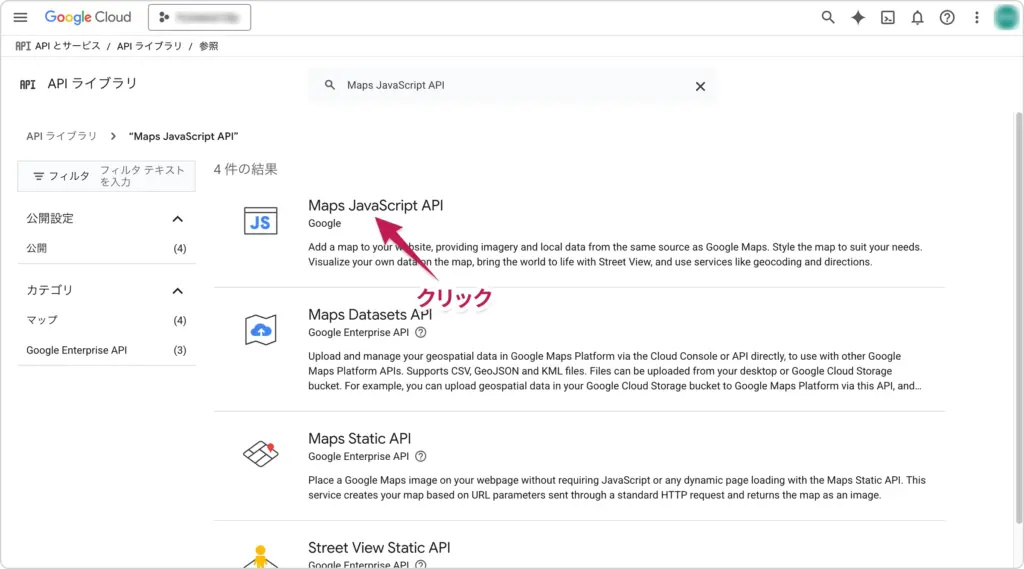Click the API ライブラリ page title
1024x569 pixels.
tap(92, 84)
